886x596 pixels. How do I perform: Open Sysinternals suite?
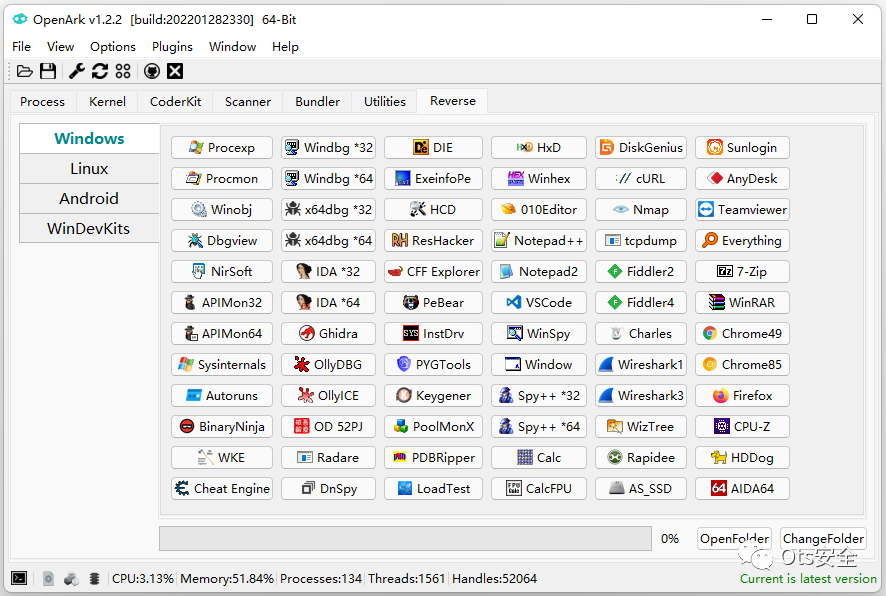click(222, 364)
